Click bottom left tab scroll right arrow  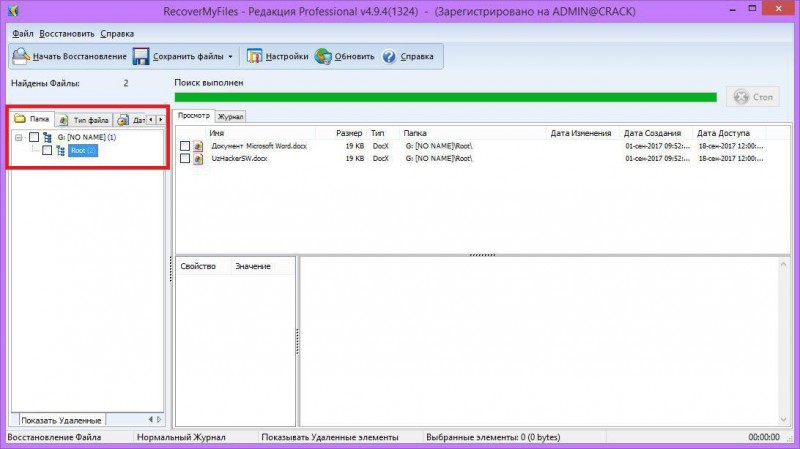click(x=159, y=419)
